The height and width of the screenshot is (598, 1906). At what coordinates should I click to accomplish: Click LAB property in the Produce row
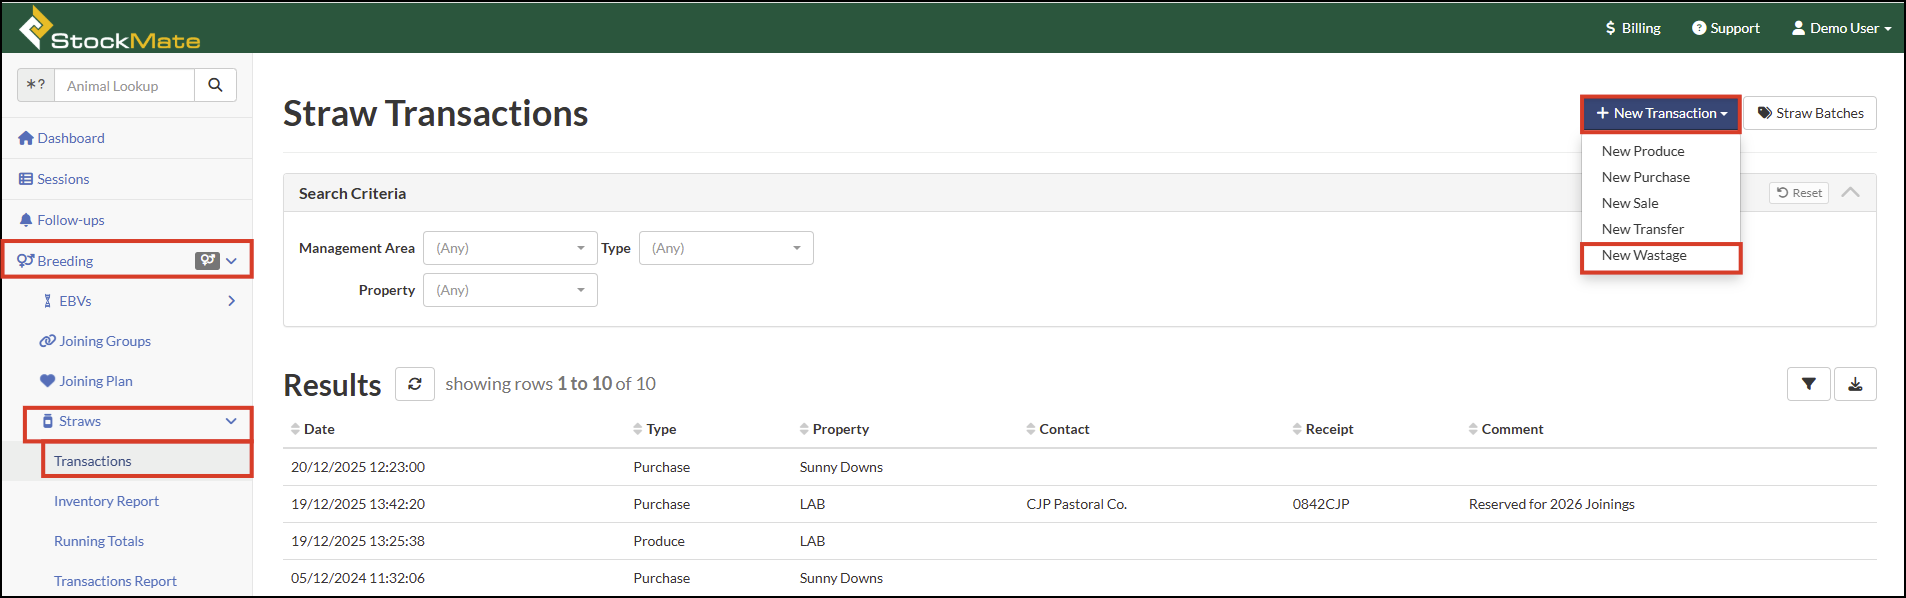pos(813,541)
